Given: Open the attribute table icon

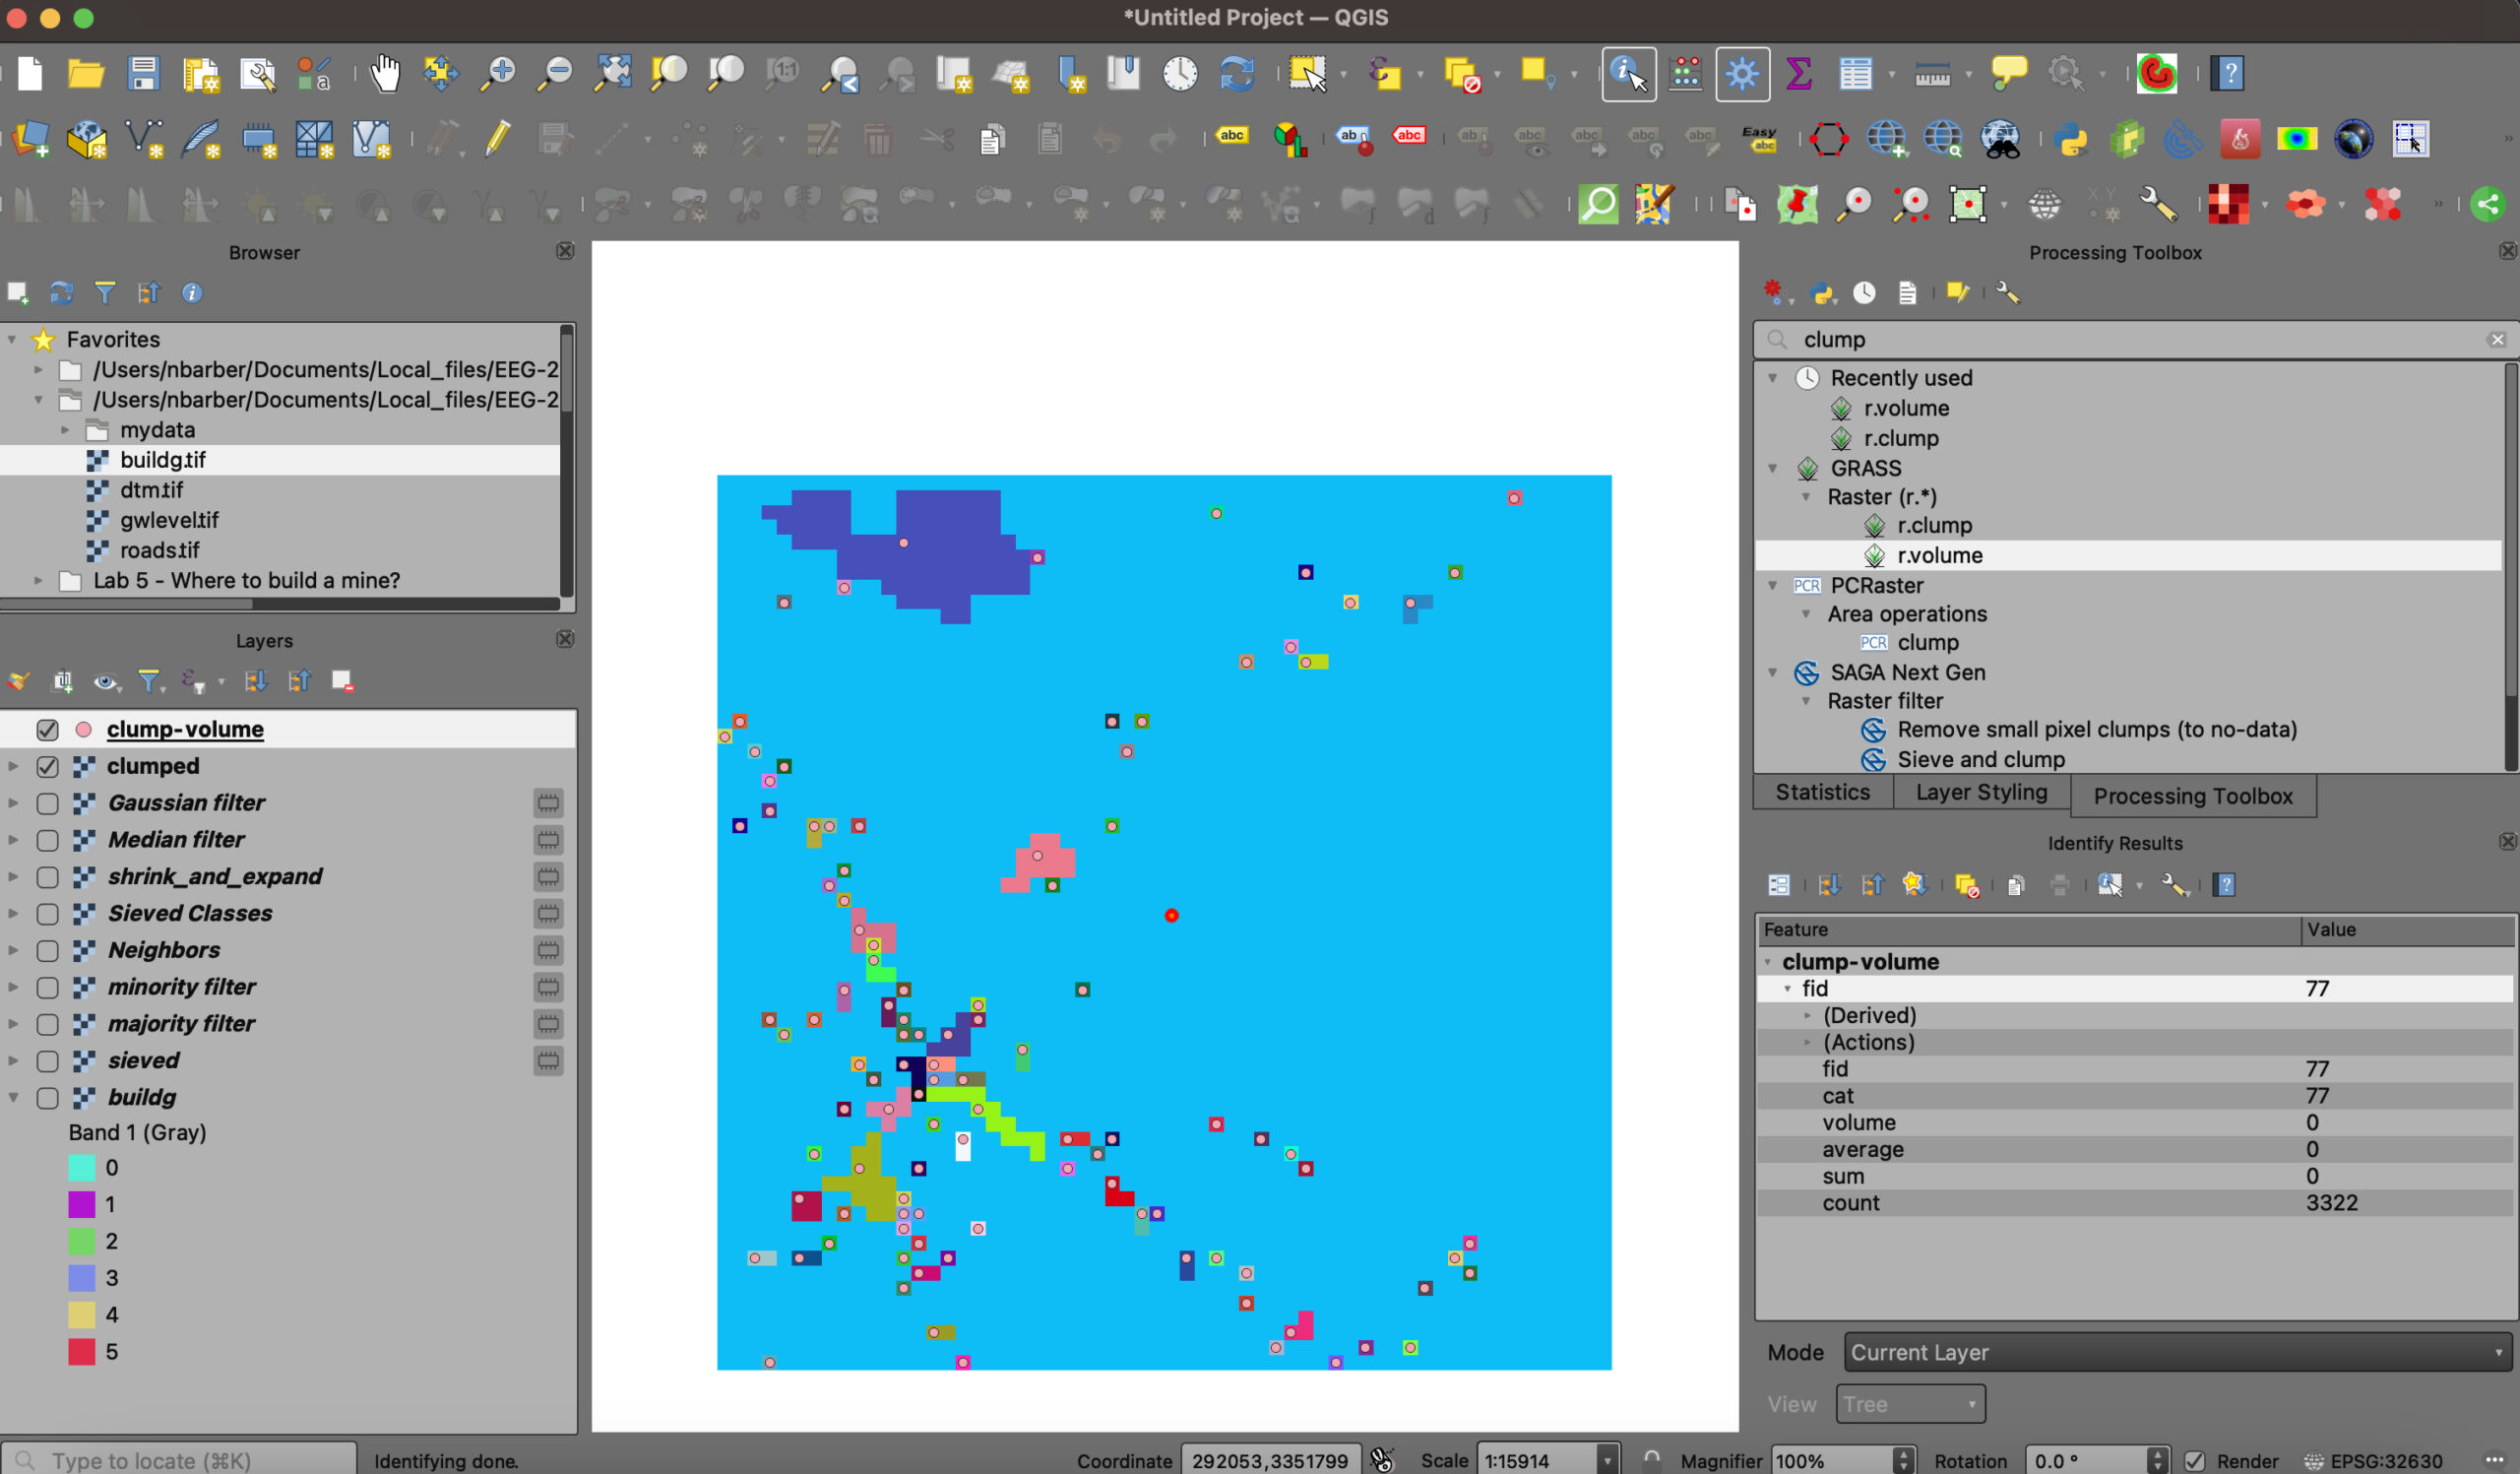Looking at the screenshot, I should [1855, 73].
